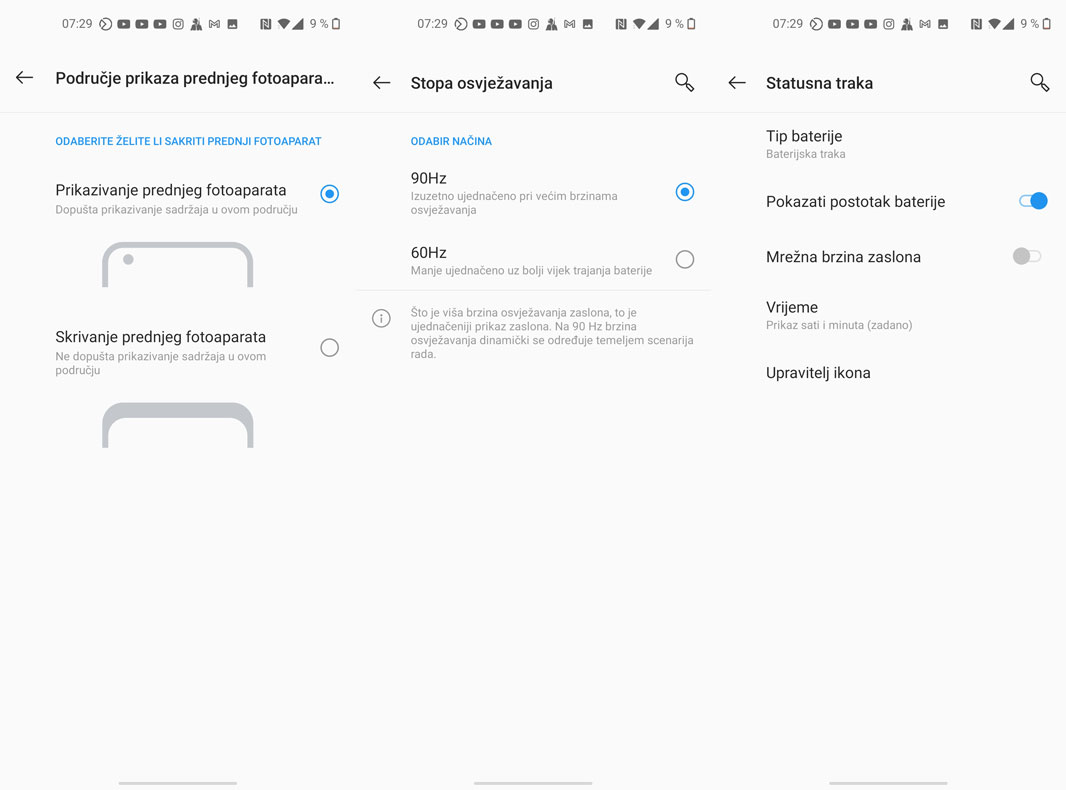The width and height of the screenshot is (1066, 790).
Task: Go back from Statusna traka screen
Action: (737, 83)
